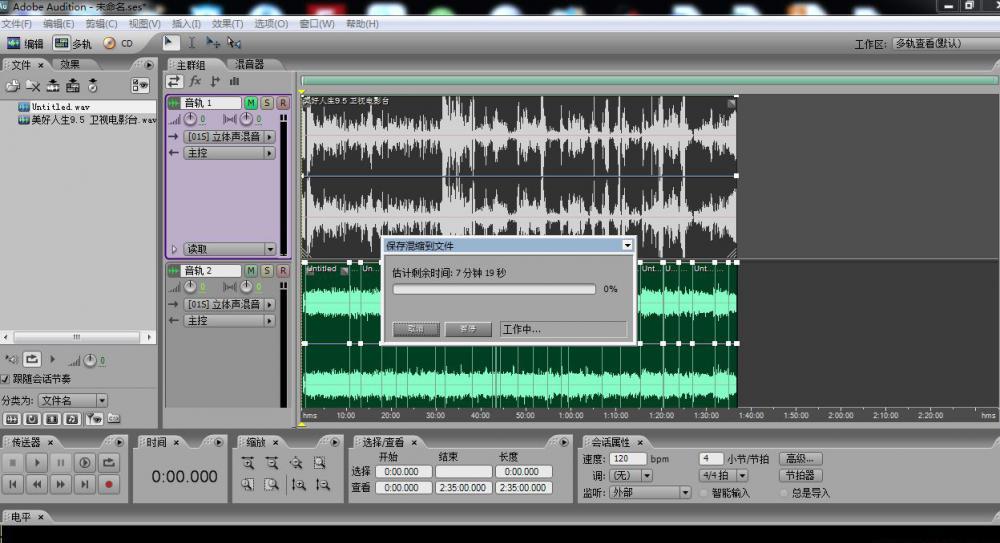Viewport: 1000px width, 543px height.
Task: Open the 文件(F) menu
Action: coord(17,24)
